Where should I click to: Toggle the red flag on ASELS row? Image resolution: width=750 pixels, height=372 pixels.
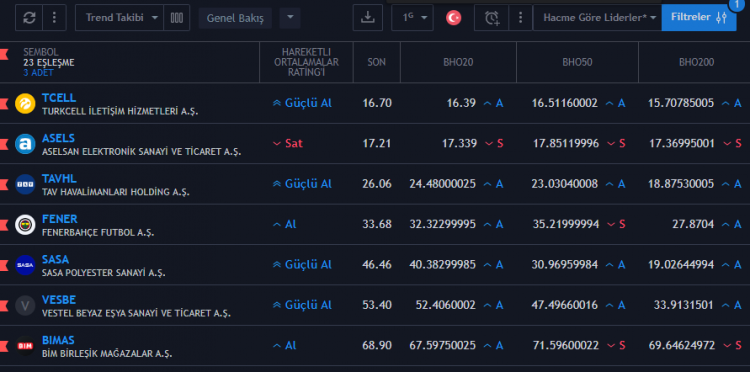[4, 144]
